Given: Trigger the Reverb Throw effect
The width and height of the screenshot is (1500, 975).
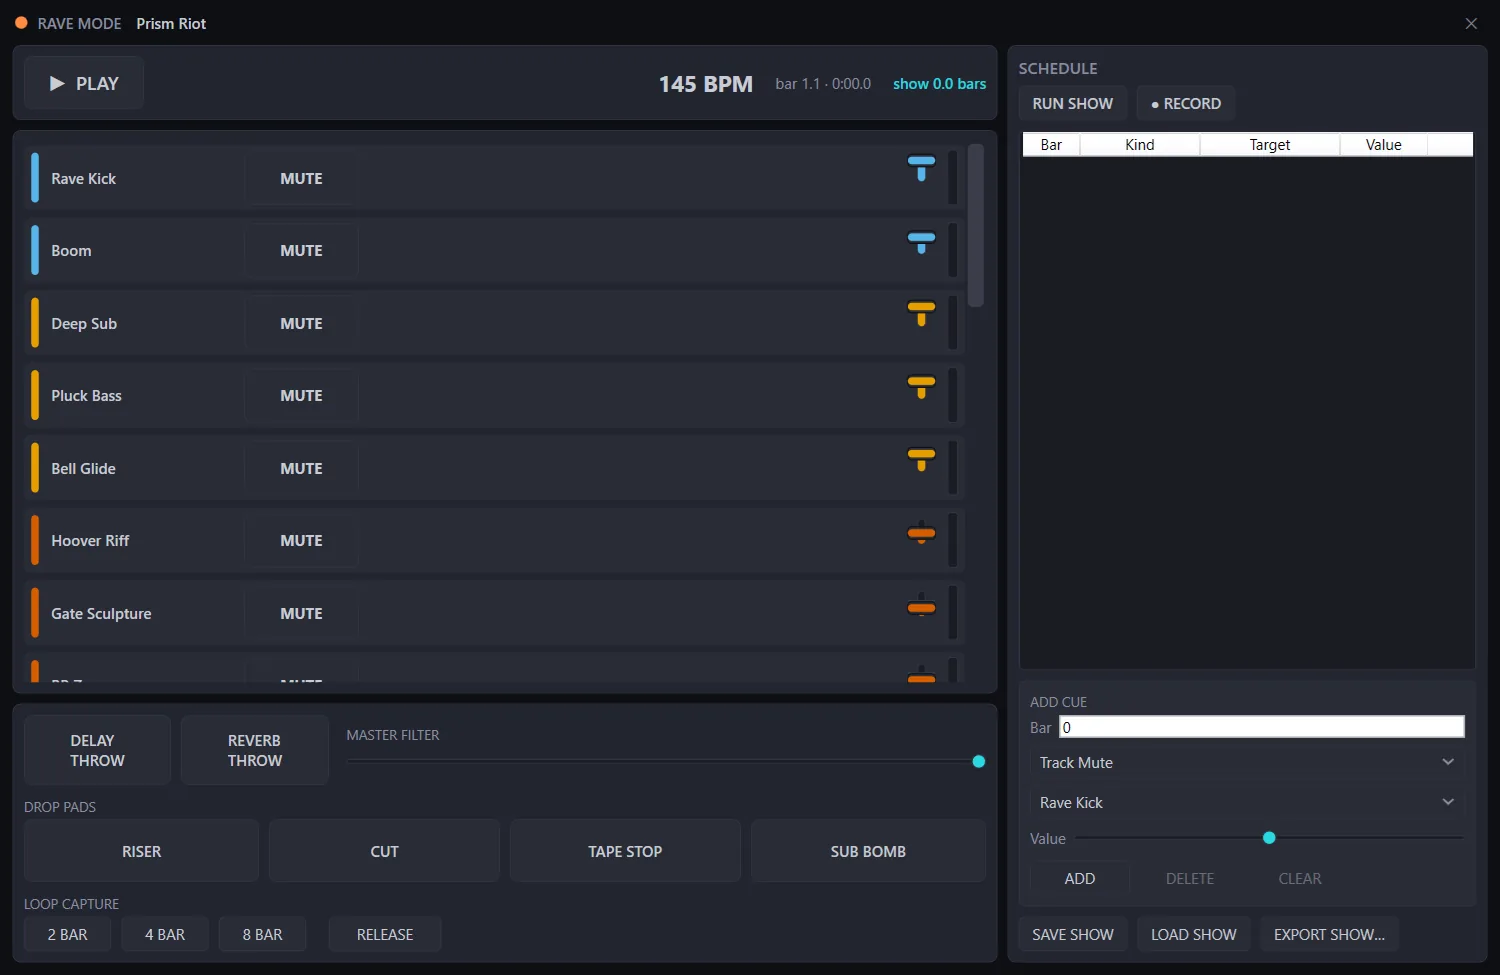Looking at the screenshot, I should tap(255, 750).
